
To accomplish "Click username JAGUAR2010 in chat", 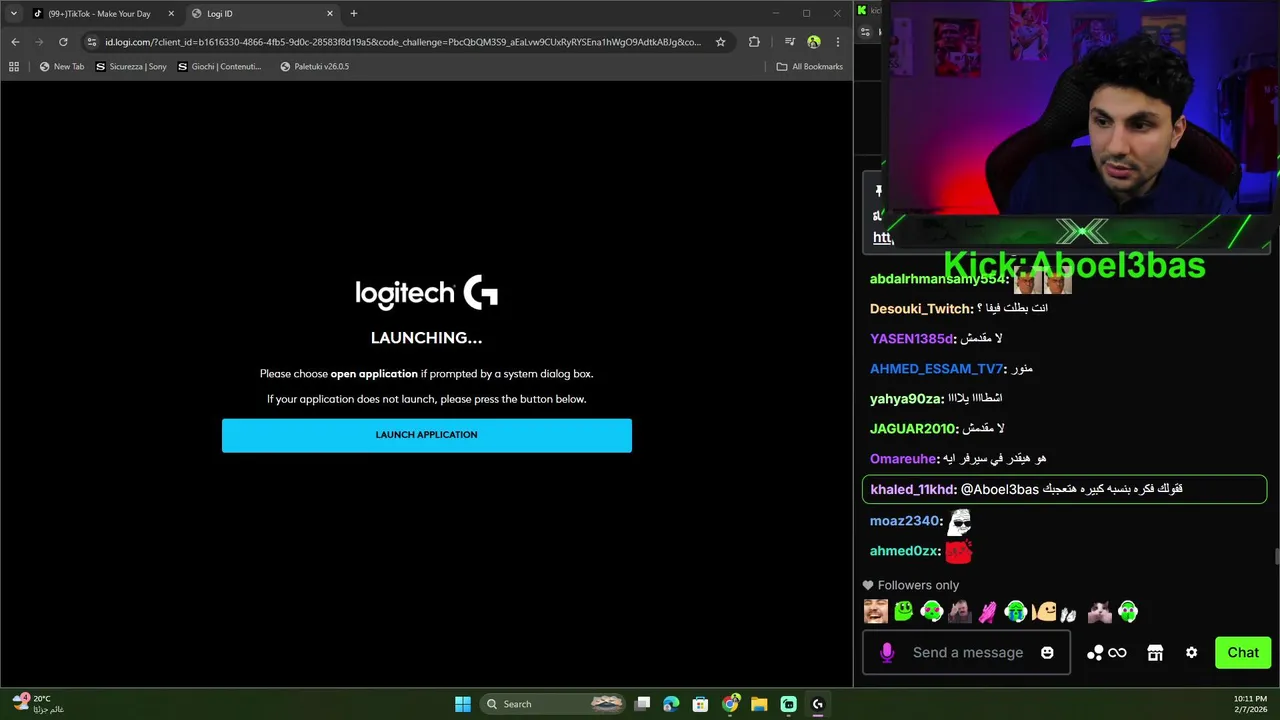I will click(912, 429).
